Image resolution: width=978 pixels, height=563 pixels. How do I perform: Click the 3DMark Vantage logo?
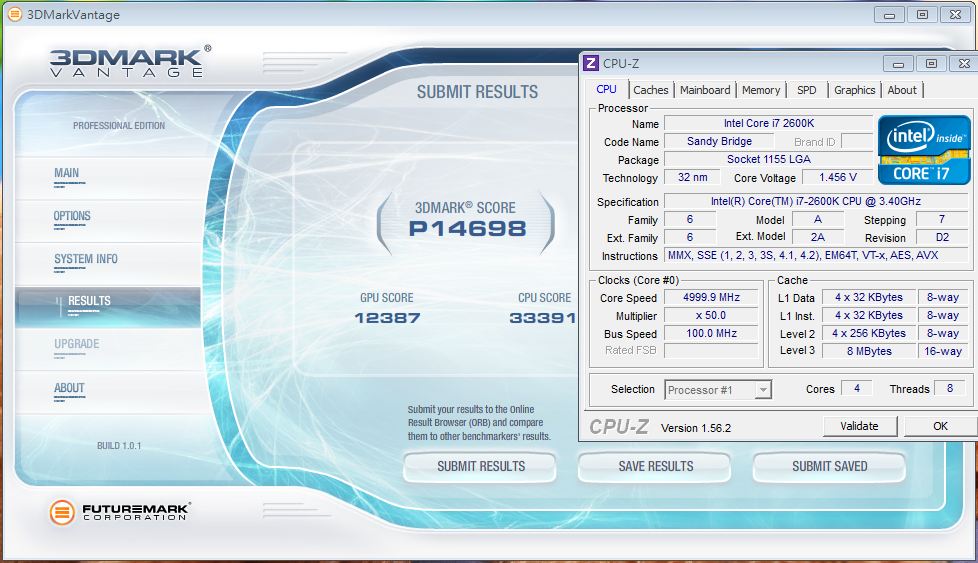[130, 62]
